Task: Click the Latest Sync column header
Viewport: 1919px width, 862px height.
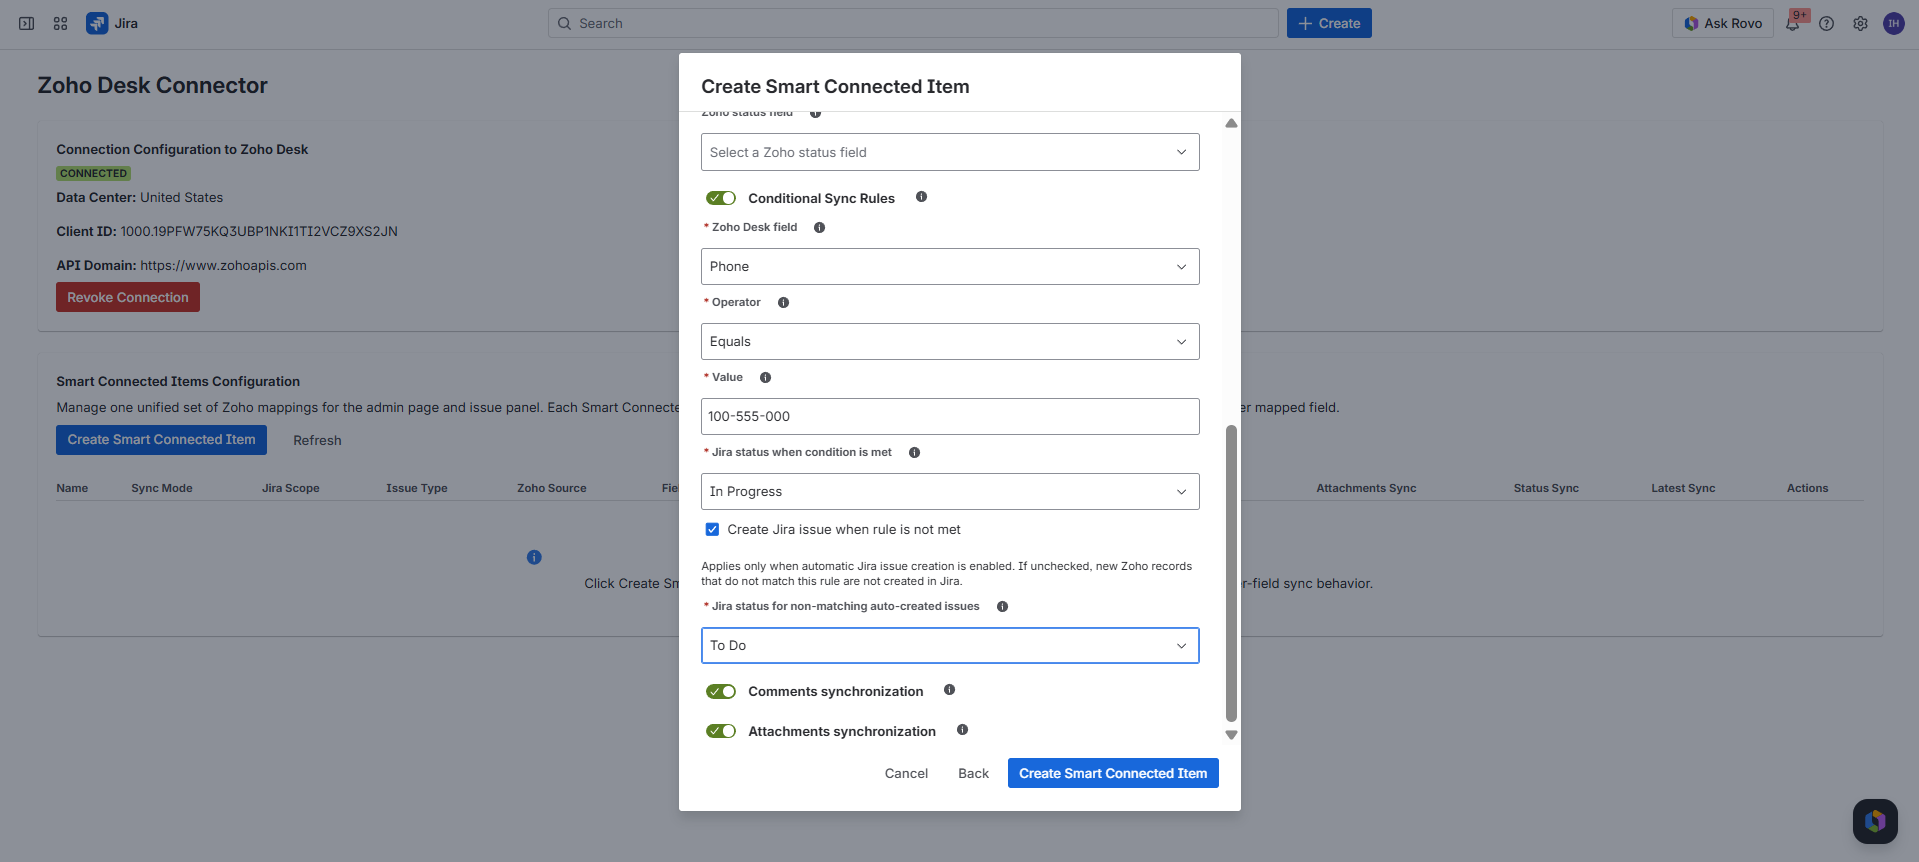Action: tap(1683, 488)
